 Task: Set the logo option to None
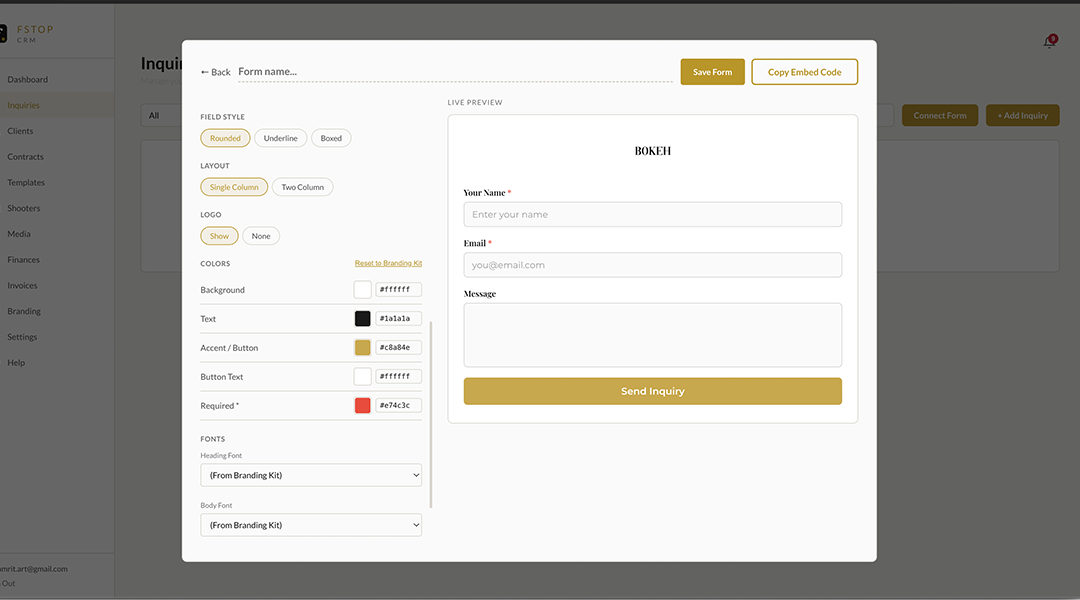(x=261, y=235)
